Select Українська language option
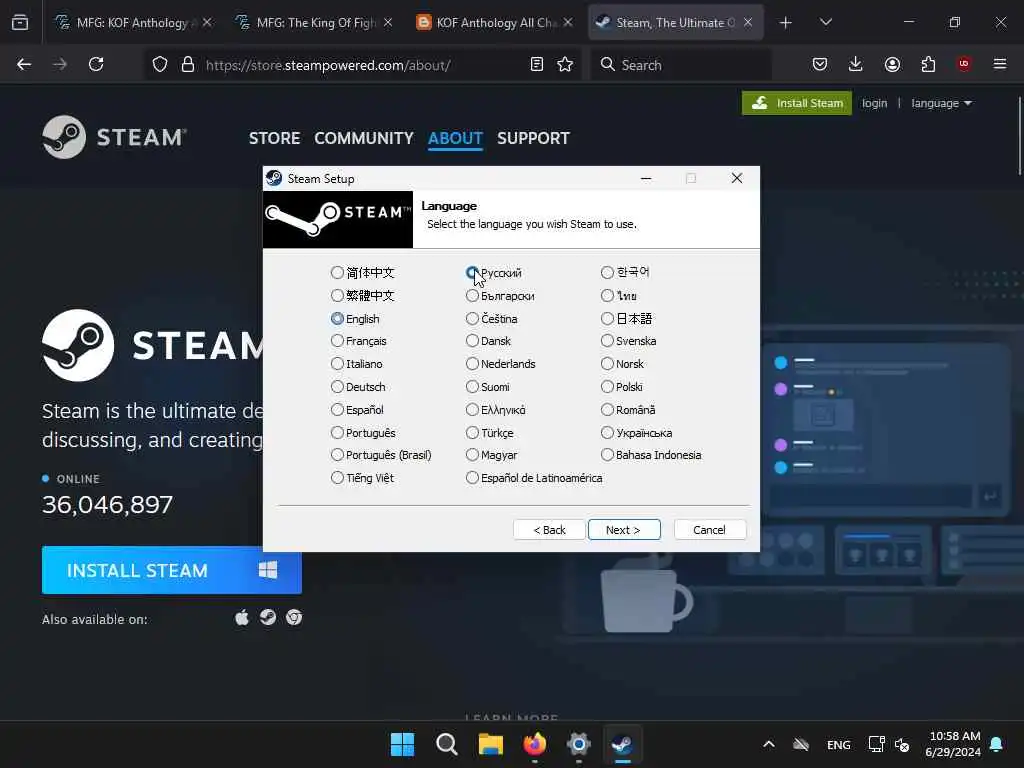The image size is (1024, 768). pos(607,432)
